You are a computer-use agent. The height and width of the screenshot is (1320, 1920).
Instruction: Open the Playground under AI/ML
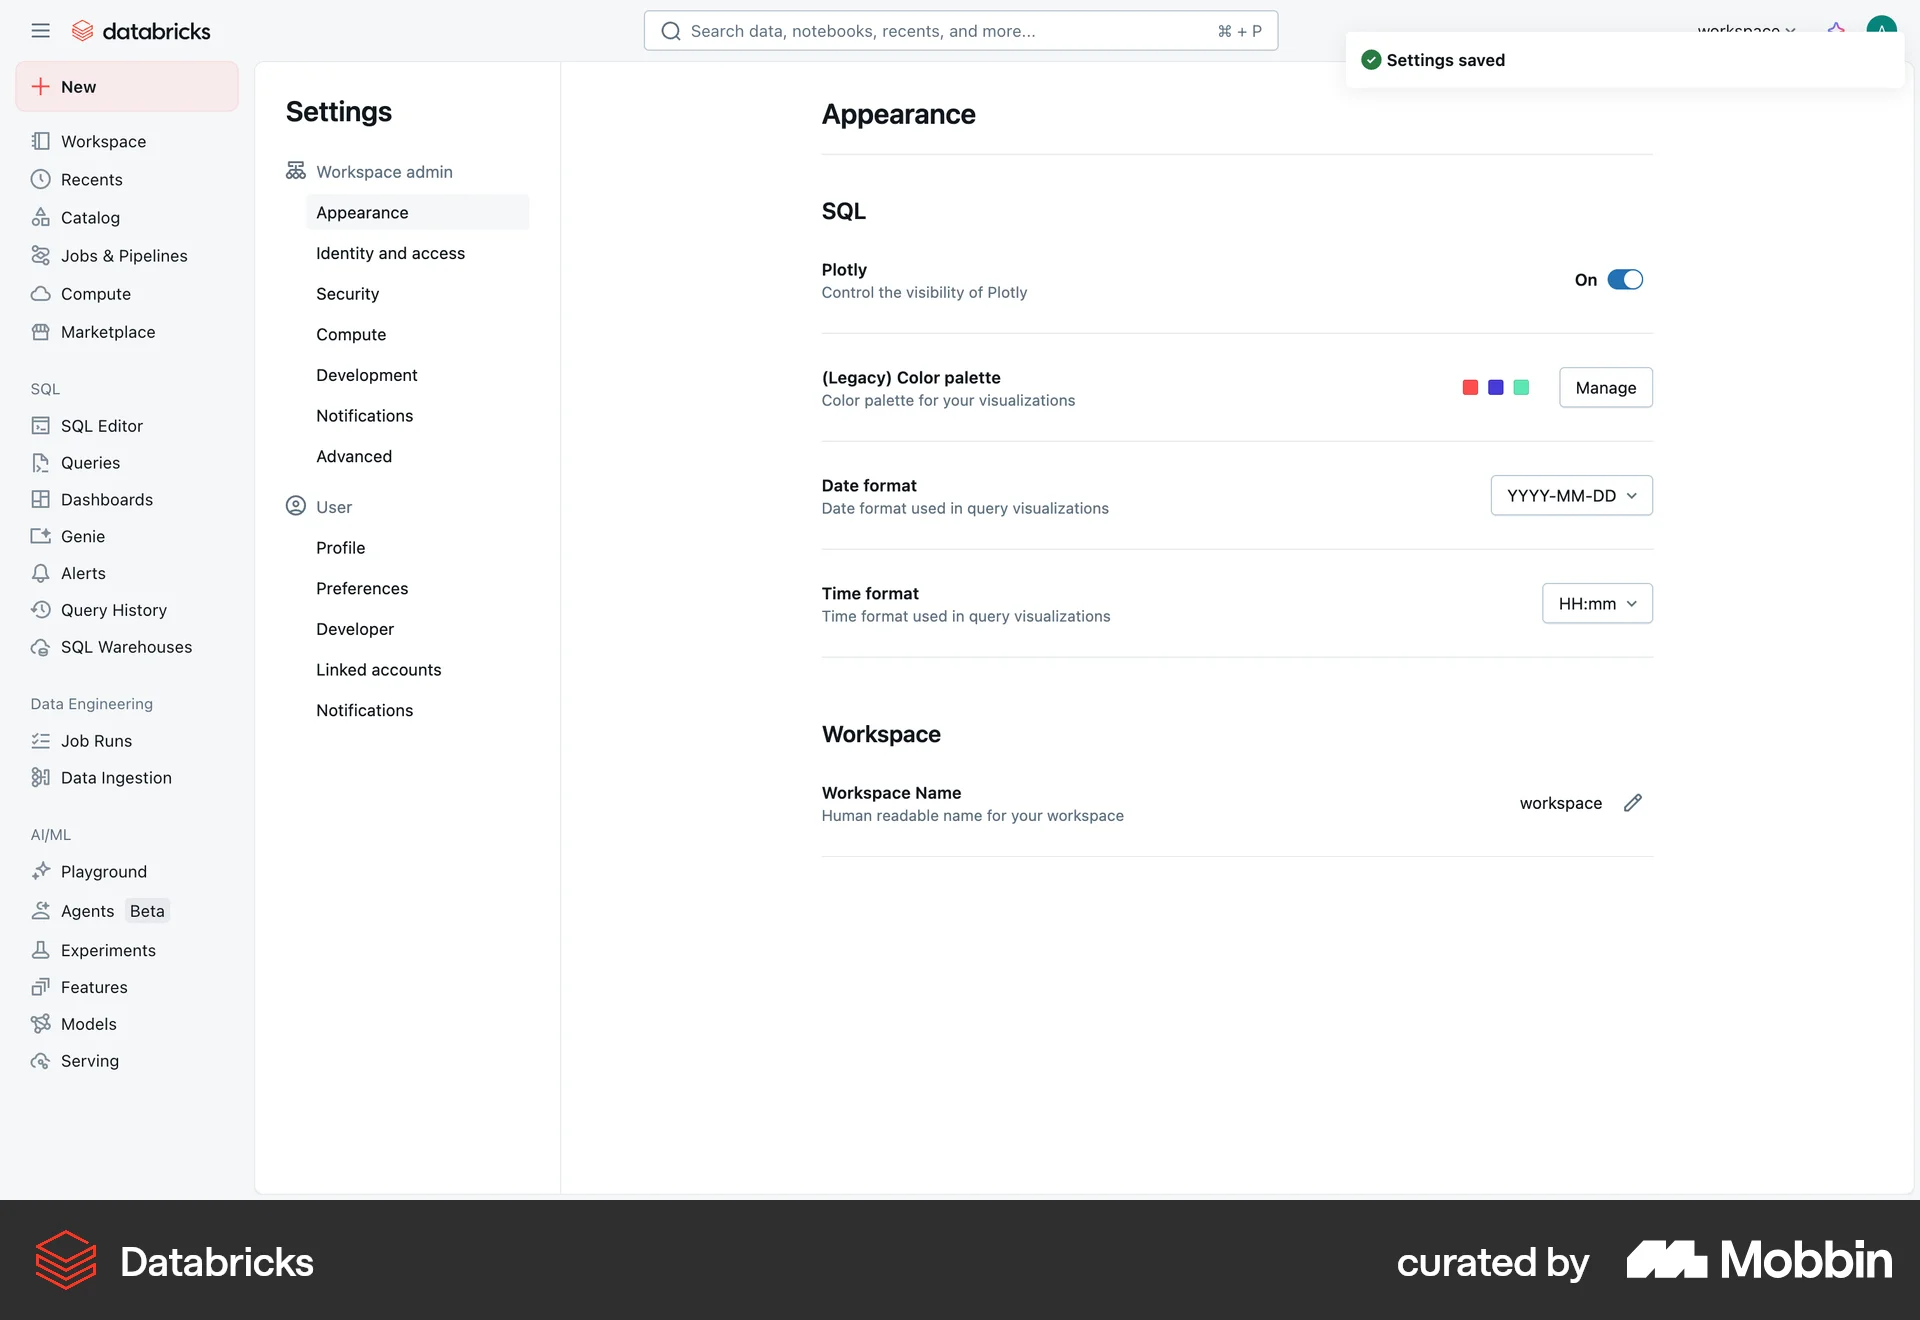point(104,871)
